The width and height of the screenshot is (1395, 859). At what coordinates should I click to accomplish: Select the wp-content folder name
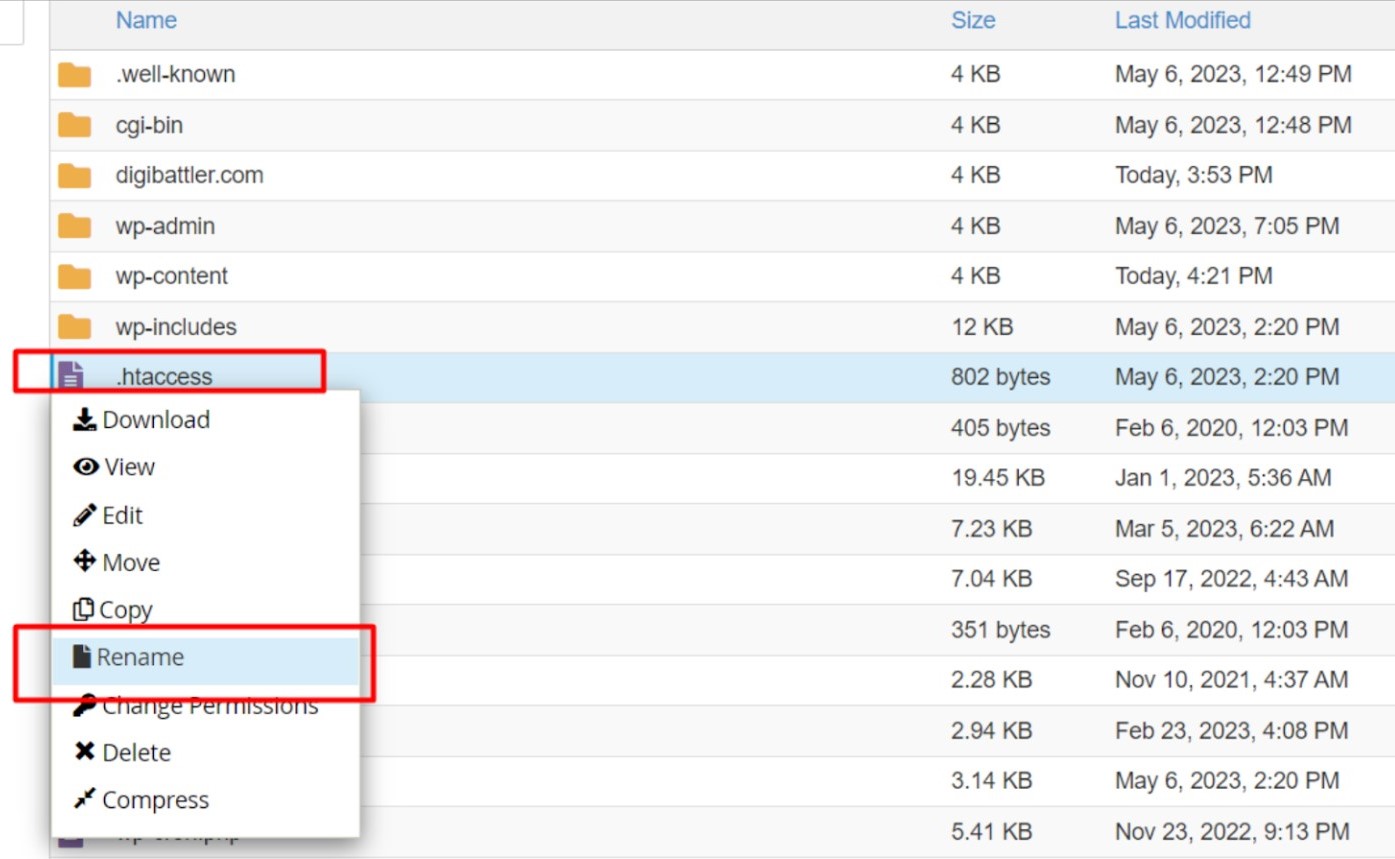click(x=171, y=276)
